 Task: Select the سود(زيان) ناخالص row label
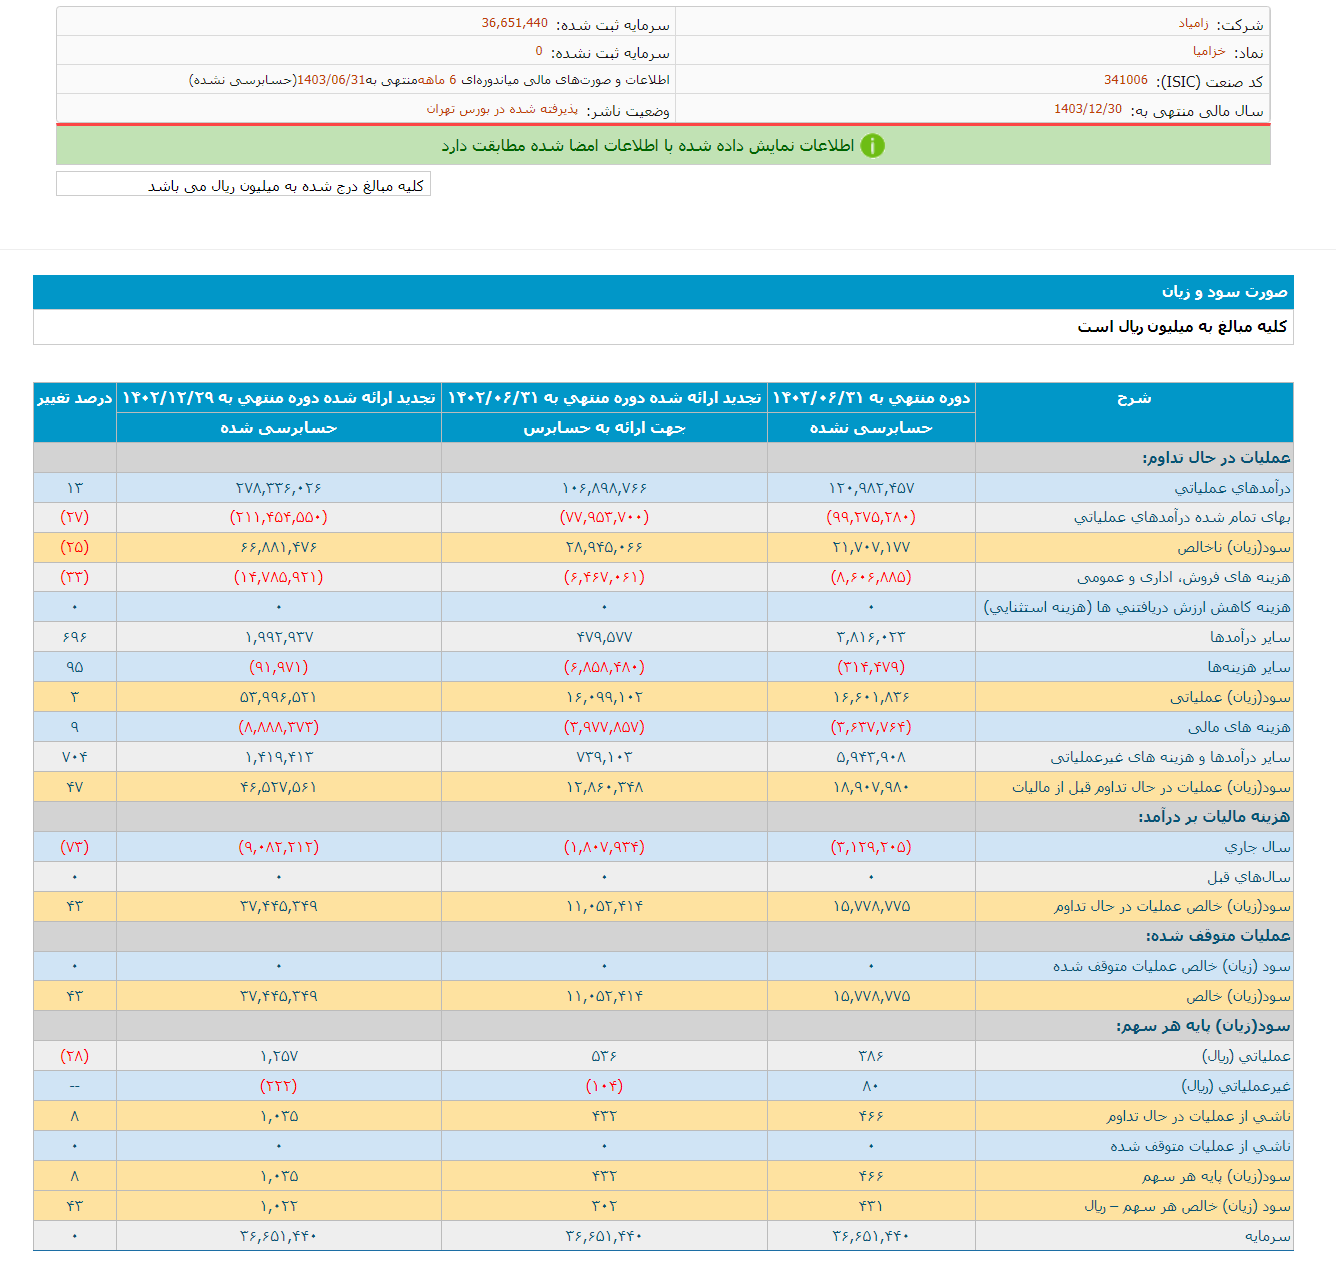tap(1233, 548)
